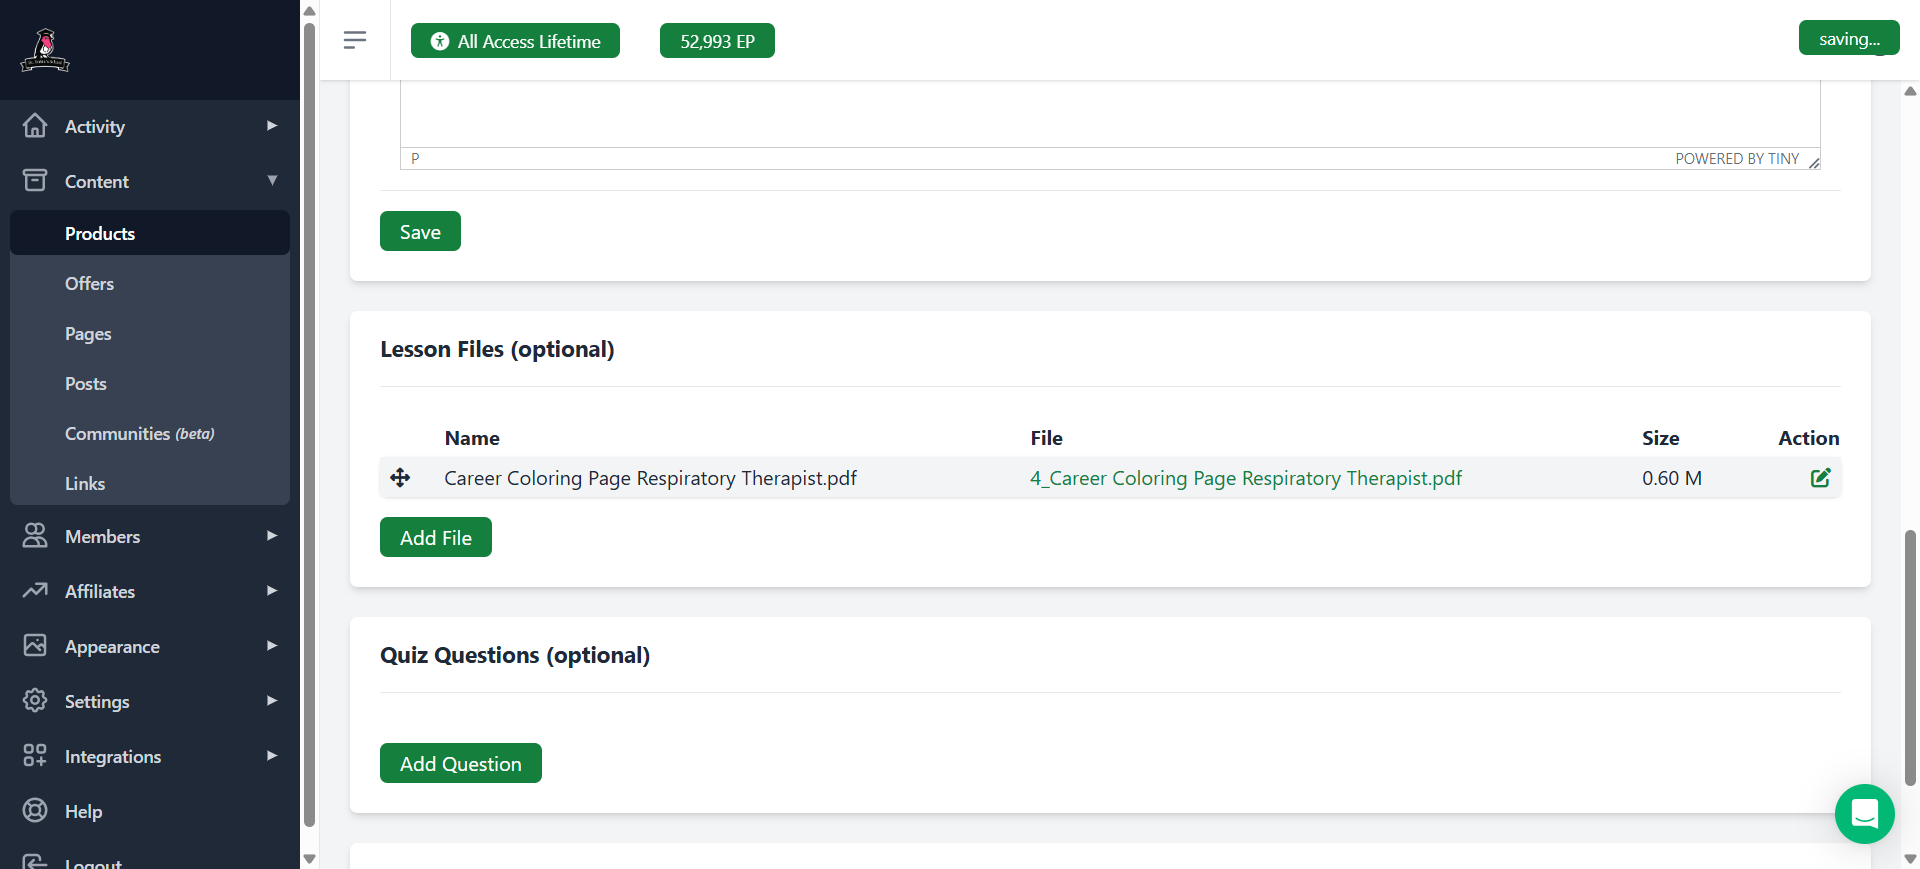
Task: Open the 4_Career Coloring Page PDF link
Action: point(1245,478)
